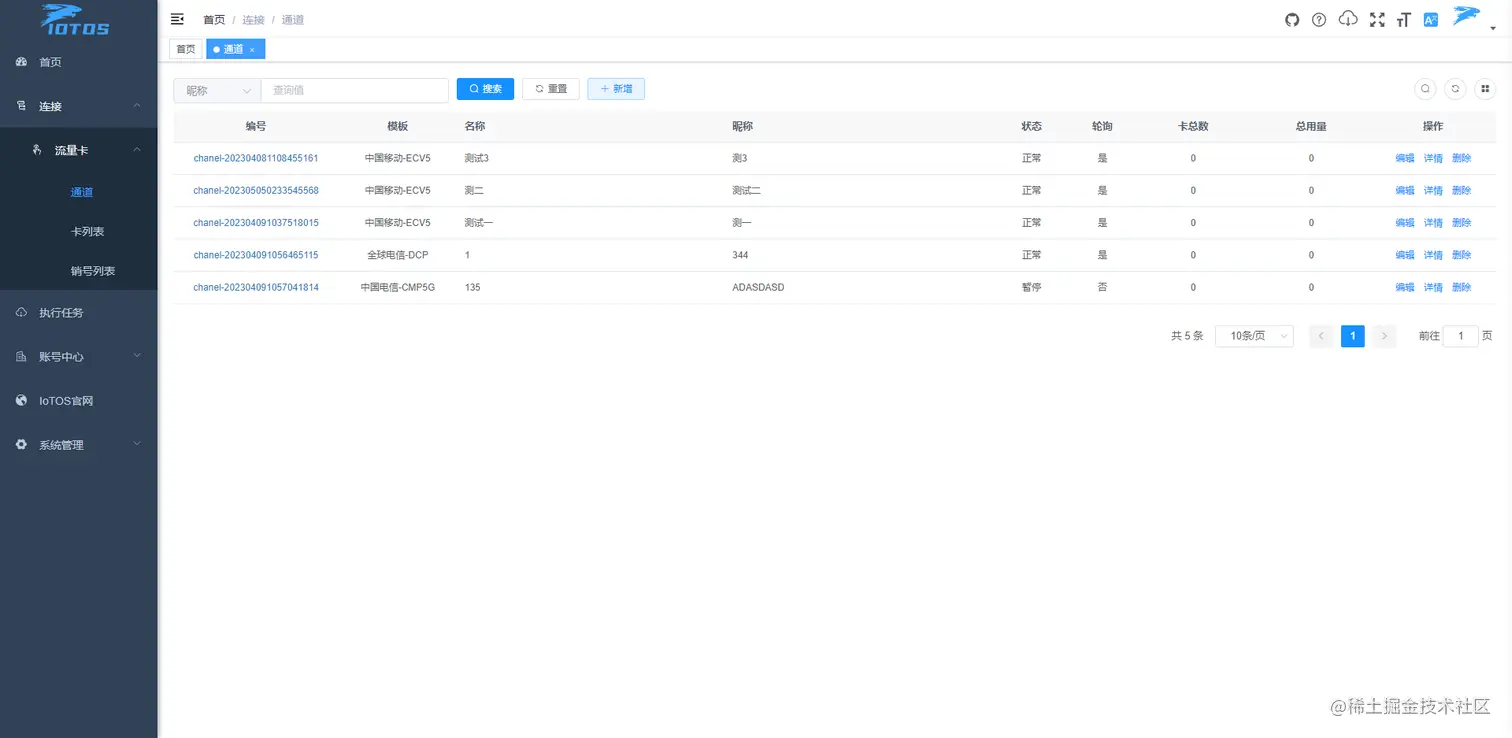
Task: Click 首页 in the breadcrumb
Action: click(x=214, y=20)
